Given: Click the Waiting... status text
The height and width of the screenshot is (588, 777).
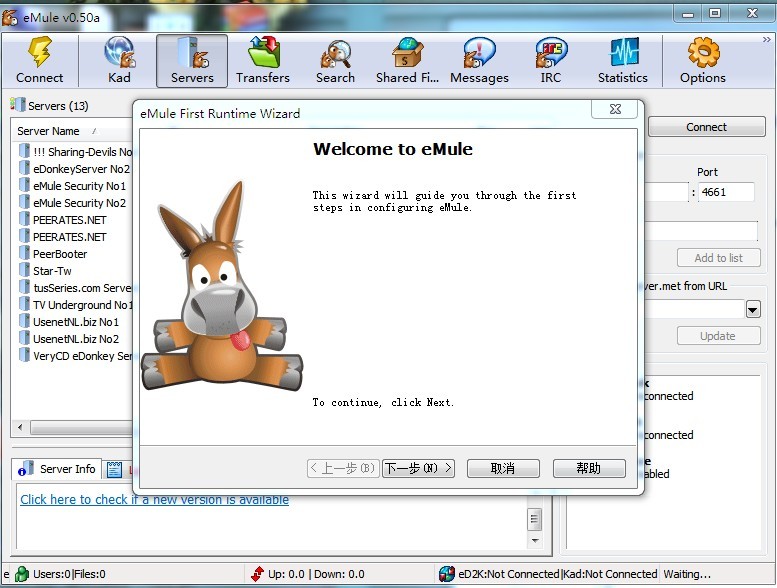Looking at the screenshot, I should tap(687, 574).
